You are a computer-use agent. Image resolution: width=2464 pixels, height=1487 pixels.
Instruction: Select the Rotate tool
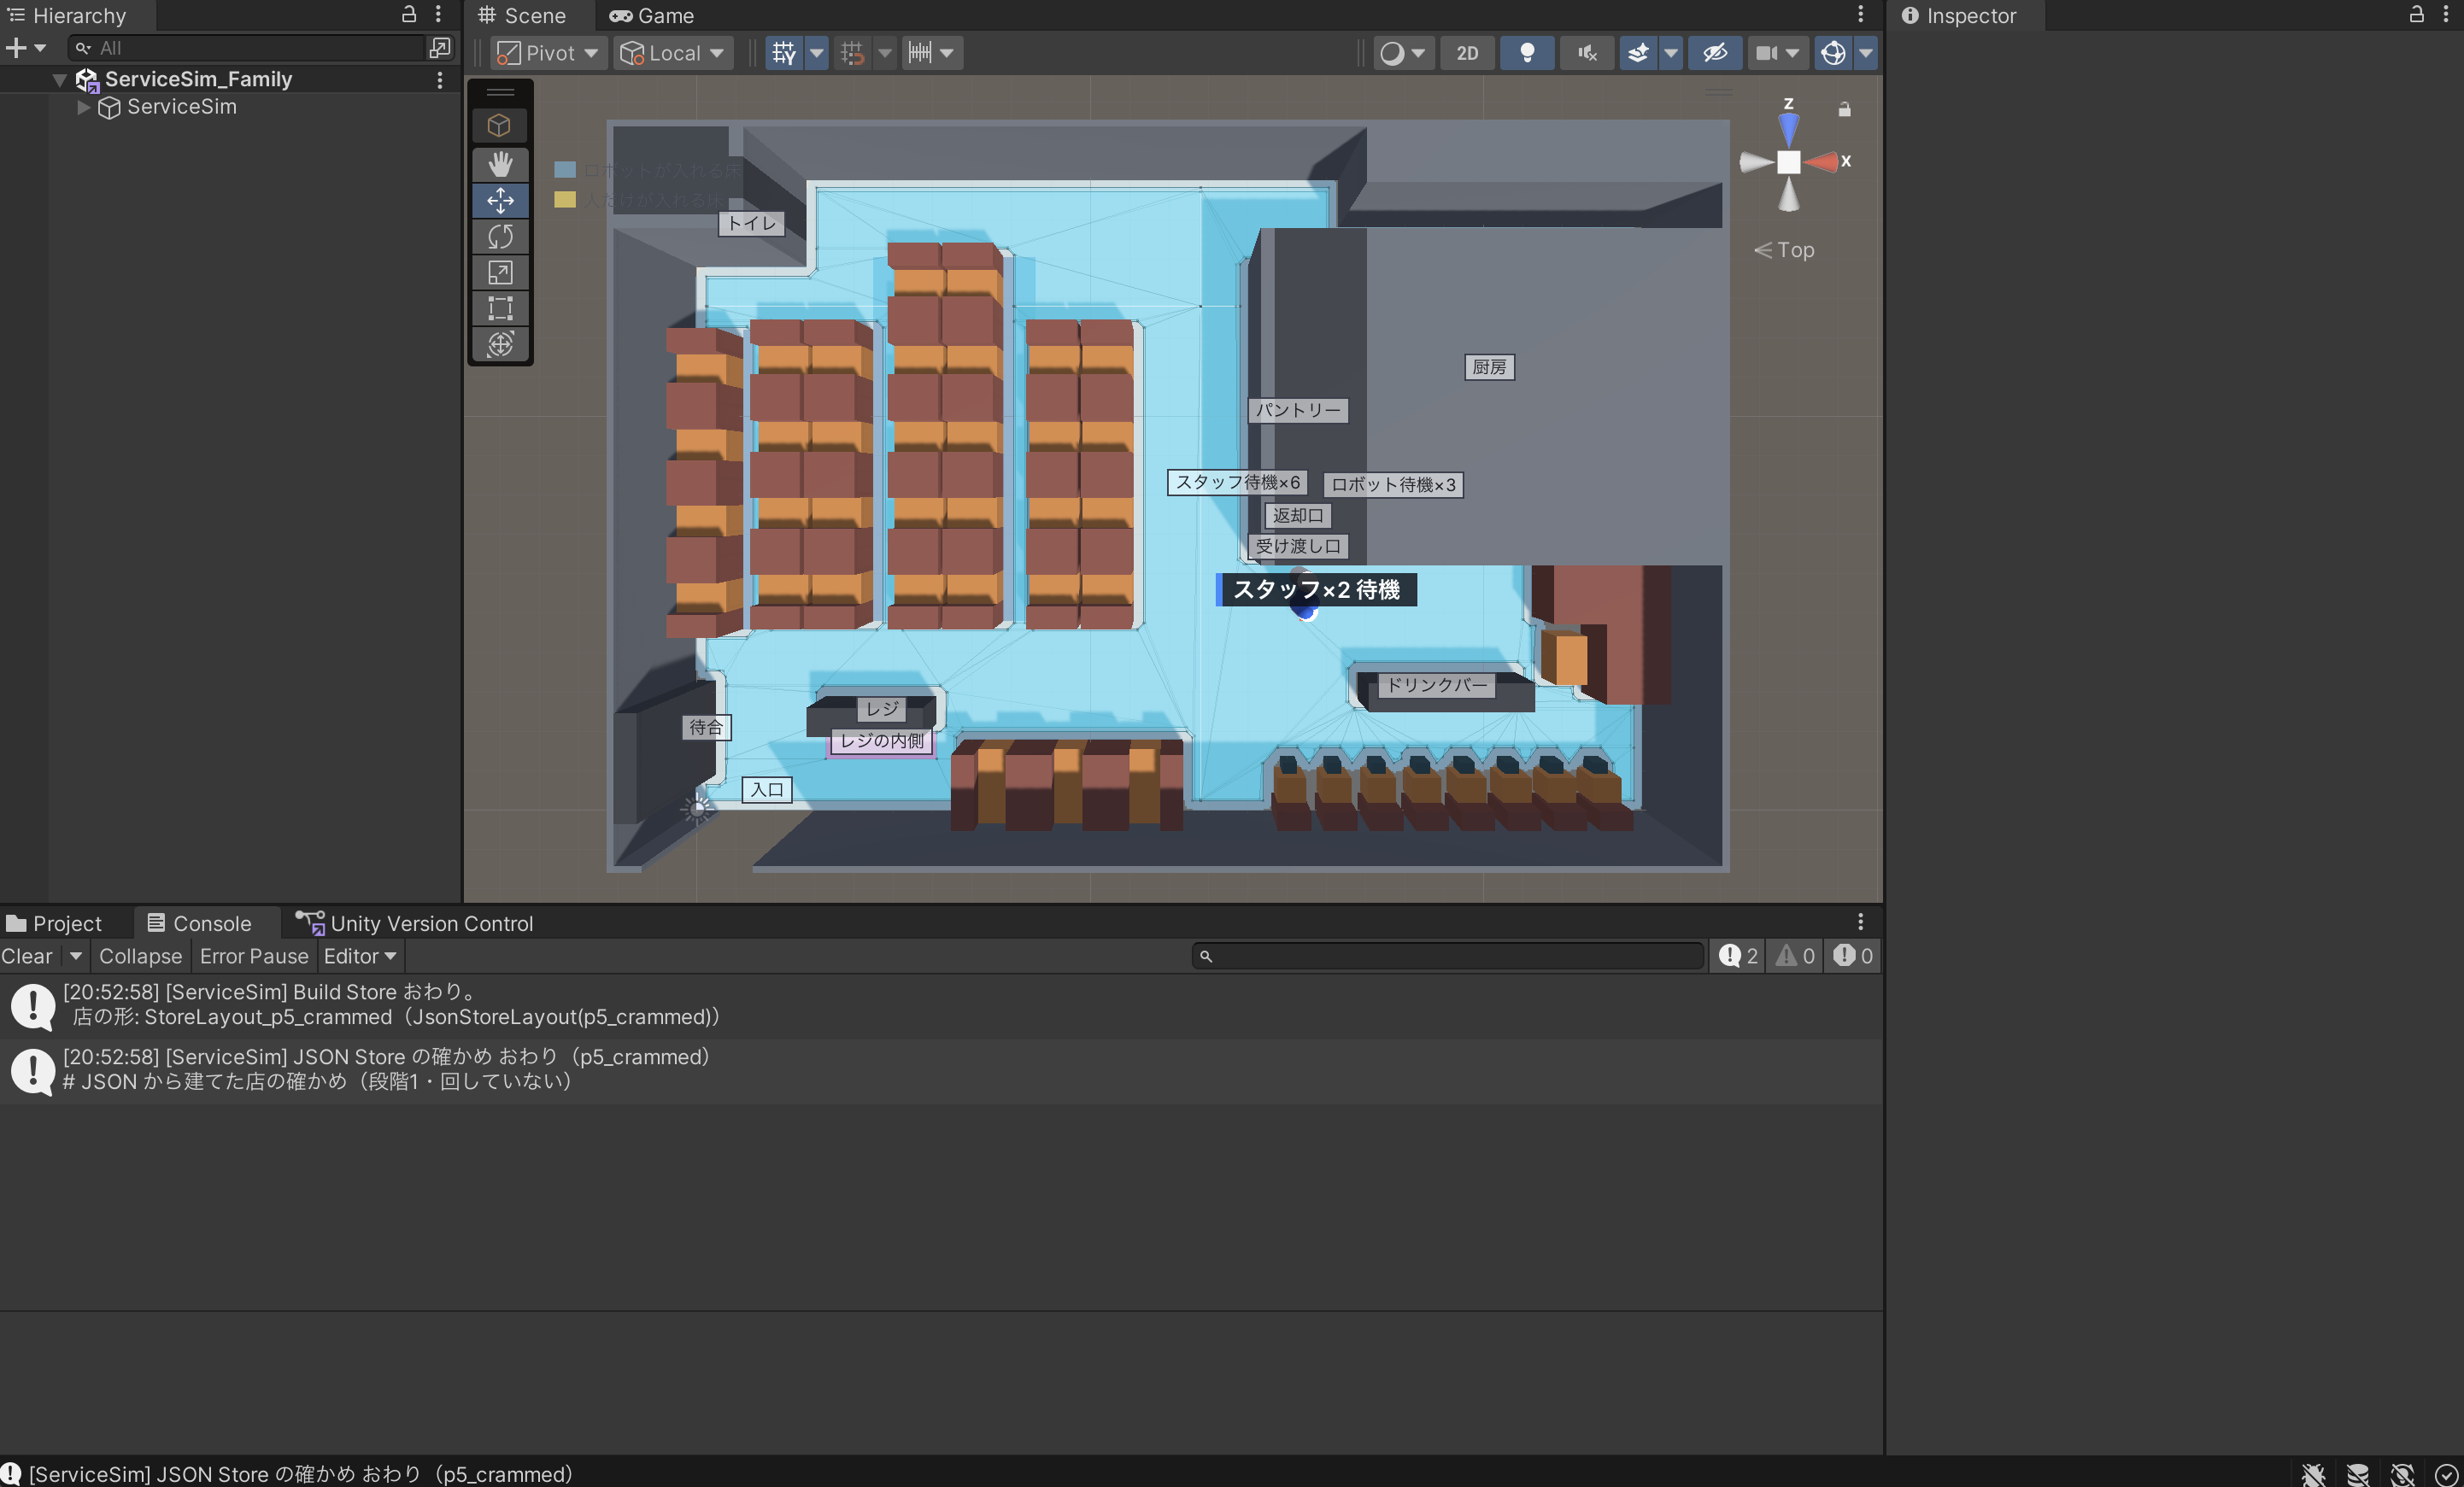coord(500,236)
